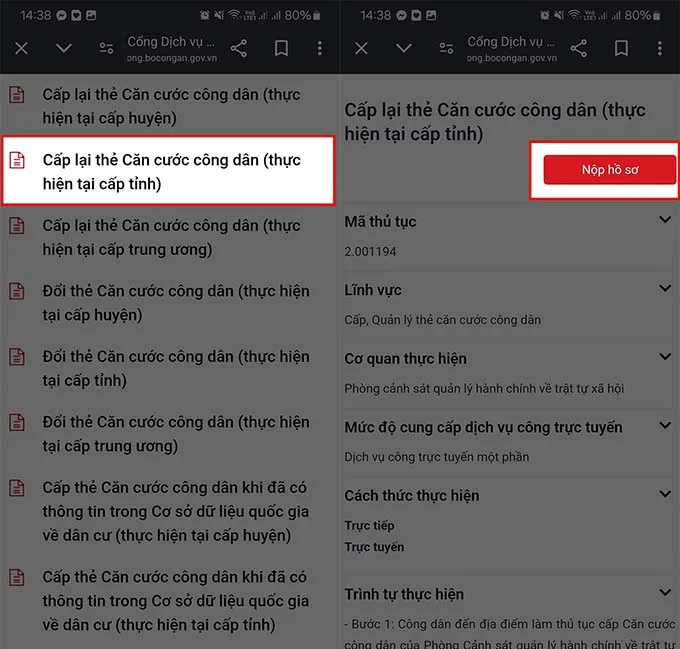Select procedure code '2.001194' text
Viewport: 680px width, 649px height.
click(x=370, y=251)
